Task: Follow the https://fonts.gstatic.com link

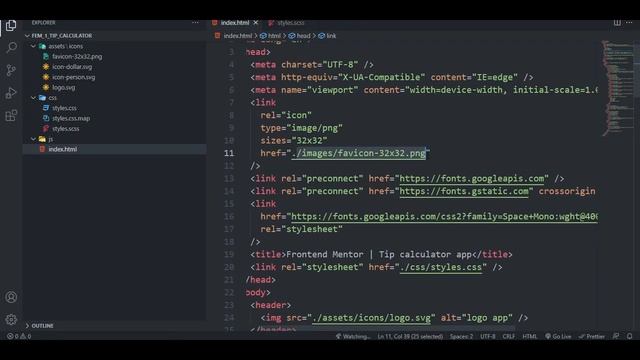Action: pos(464,191)
